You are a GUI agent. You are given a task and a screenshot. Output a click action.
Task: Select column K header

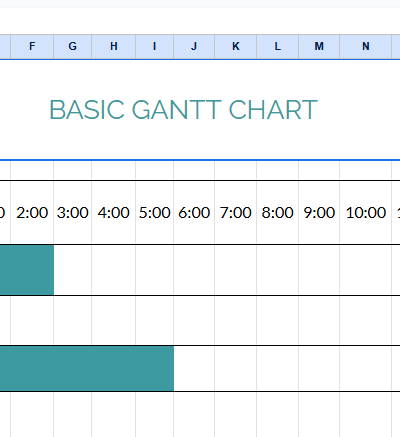[x=236, y=46]
